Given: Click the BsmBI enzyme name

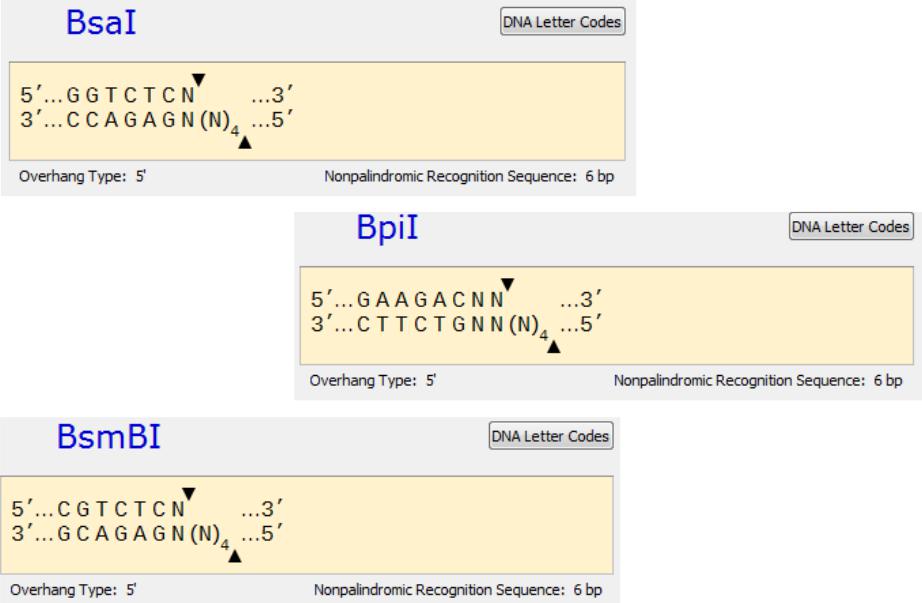Looking at the screenshot, I should [x=109, y=437].
